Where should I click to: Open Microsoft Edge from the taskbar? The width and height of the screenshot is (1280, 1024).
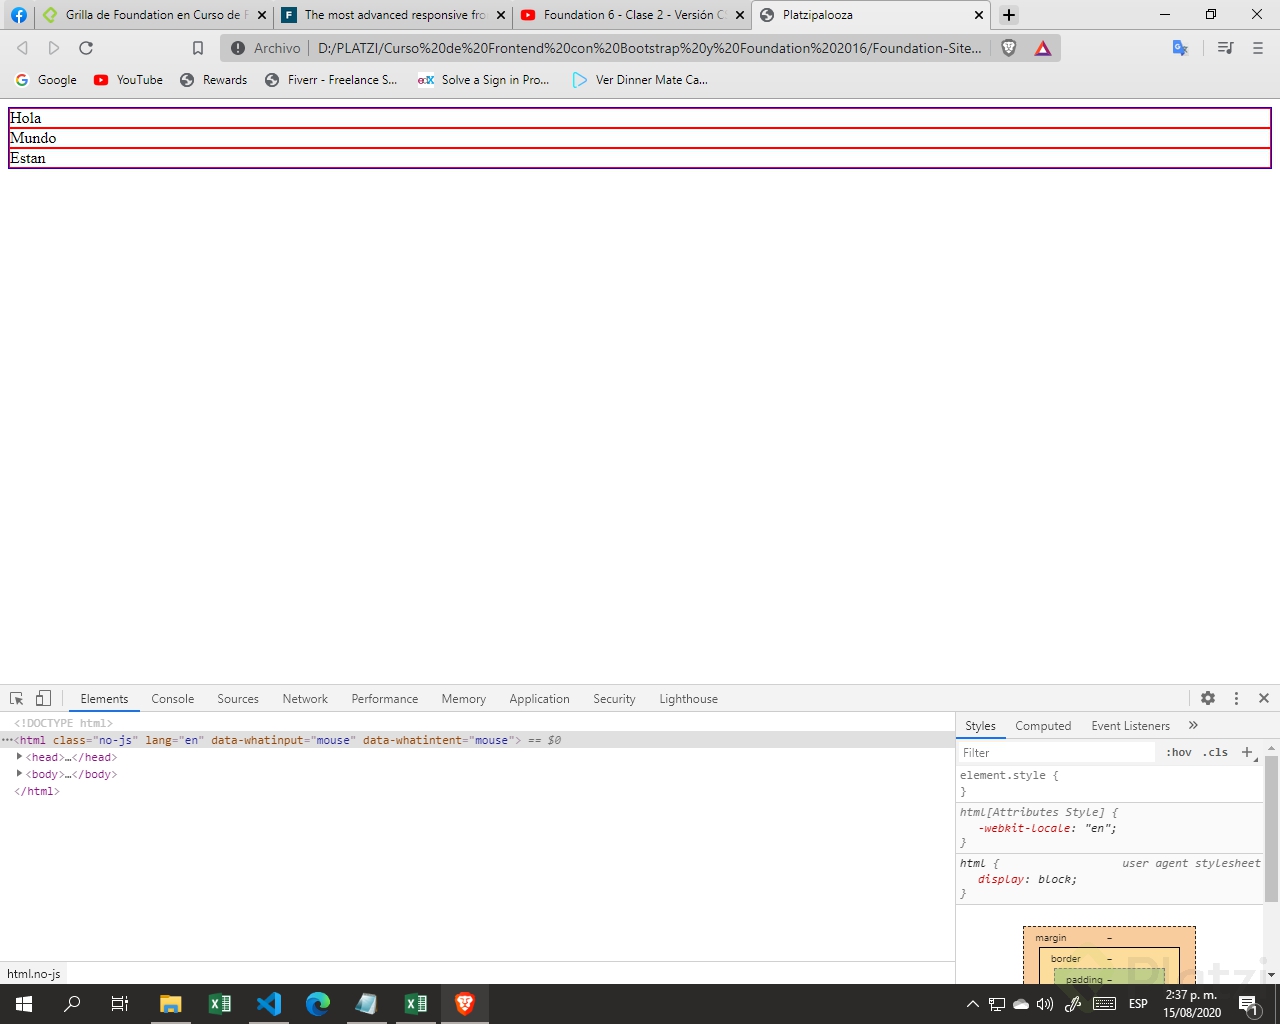[x=318, y=1004]
